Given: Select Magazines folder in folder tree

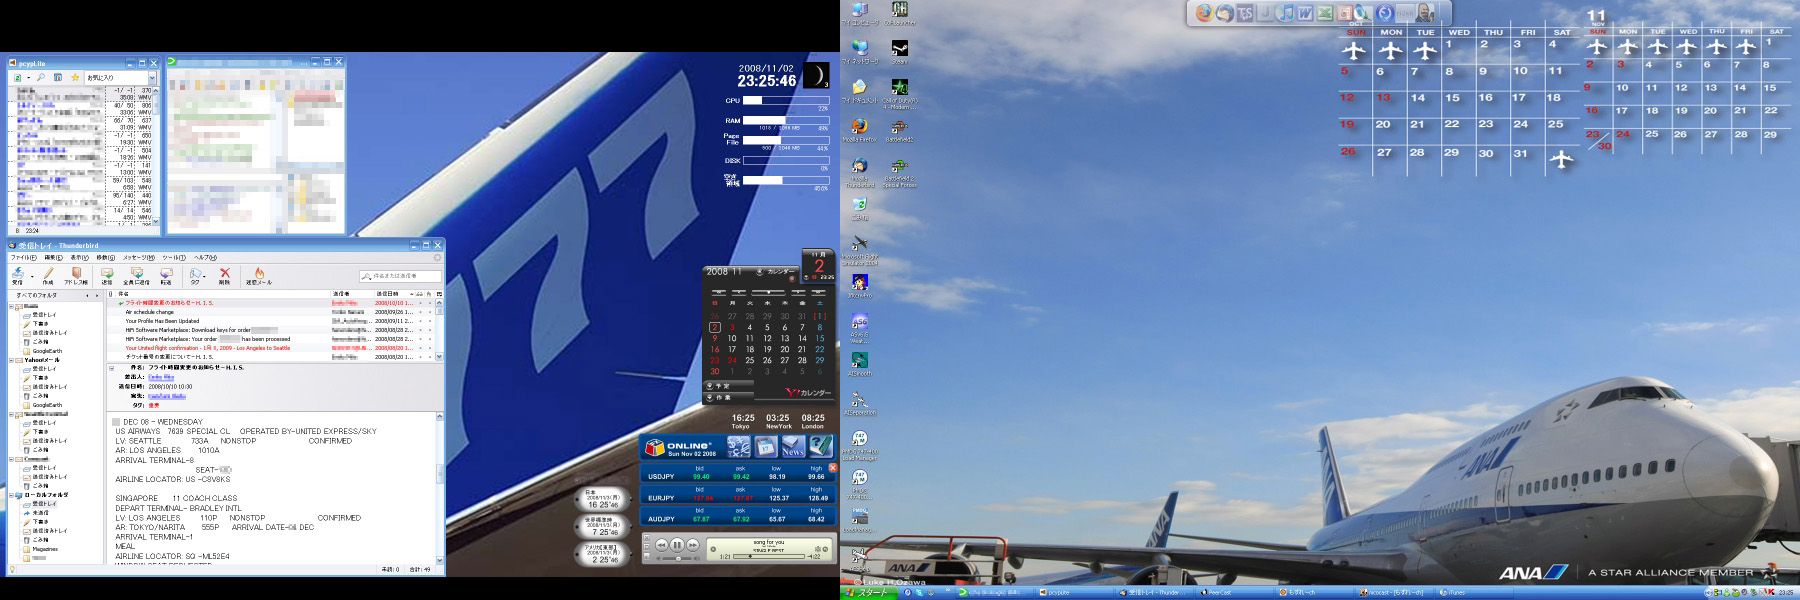Looking at the screenshot, I should click(x=45, y=549).
